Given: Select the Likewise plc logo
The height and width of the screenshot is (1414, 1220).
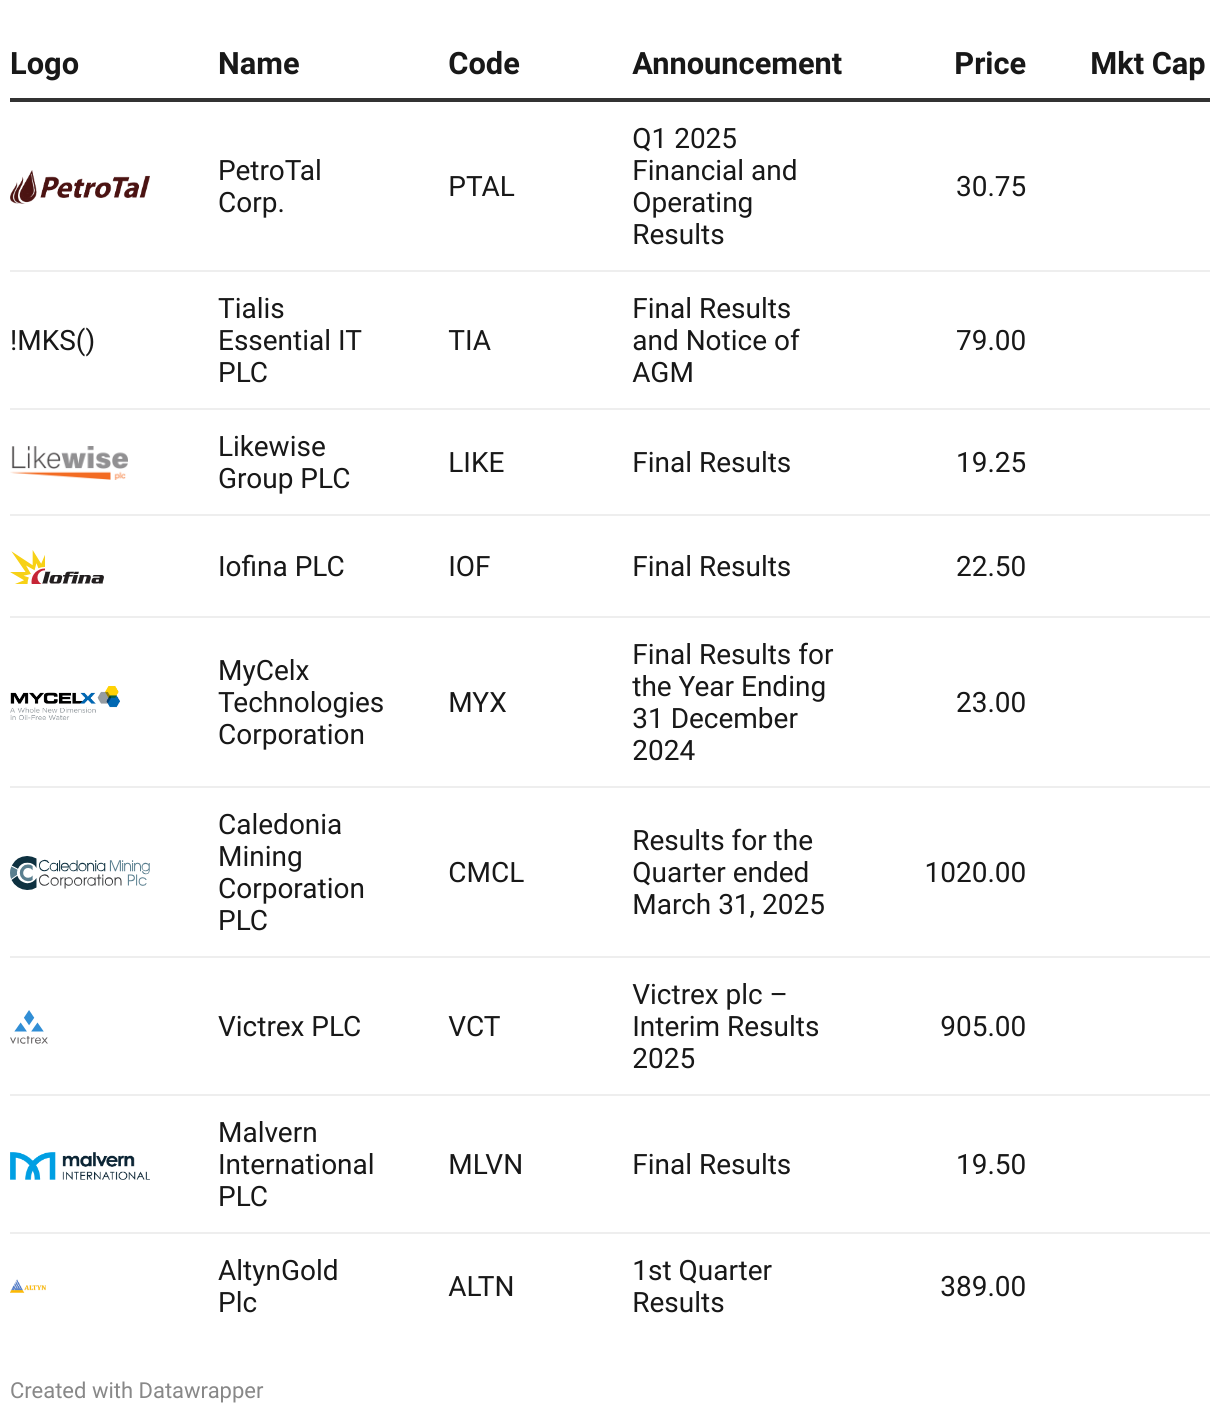Looking at the screenshot, I should tap(69, 462).
